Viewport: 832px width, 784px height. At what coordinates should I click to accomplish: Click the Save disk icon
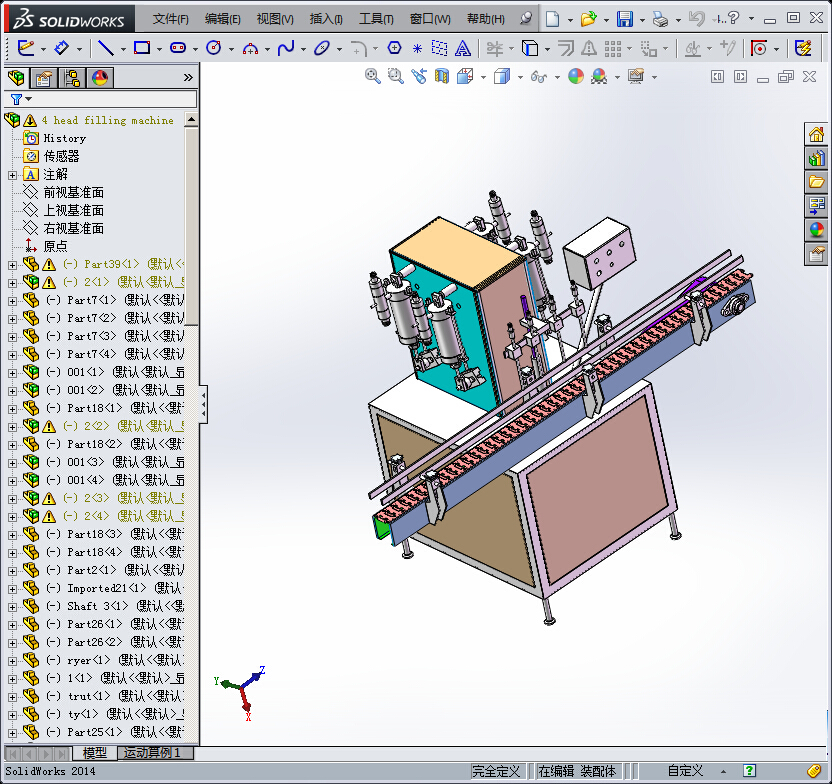[x=625, y=19]
